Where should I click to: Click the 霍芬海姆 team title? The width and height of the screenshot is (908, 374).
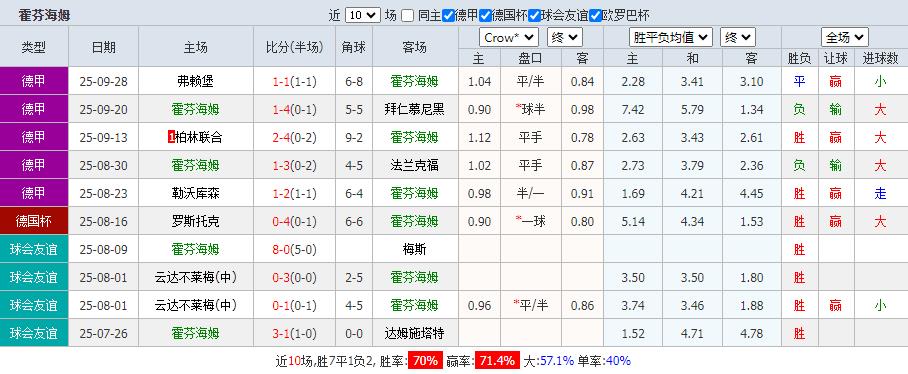pos(44,16)
